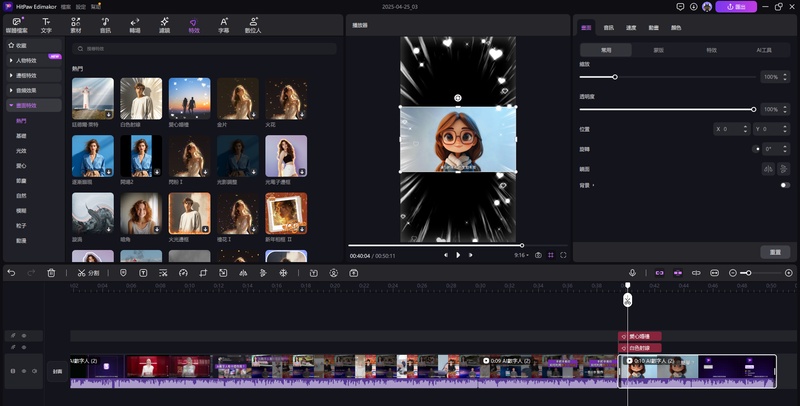Click the 縮放 scale slider handle
Image resolution: width=800 pixels, height=406 pixels.
click(615, 77)
